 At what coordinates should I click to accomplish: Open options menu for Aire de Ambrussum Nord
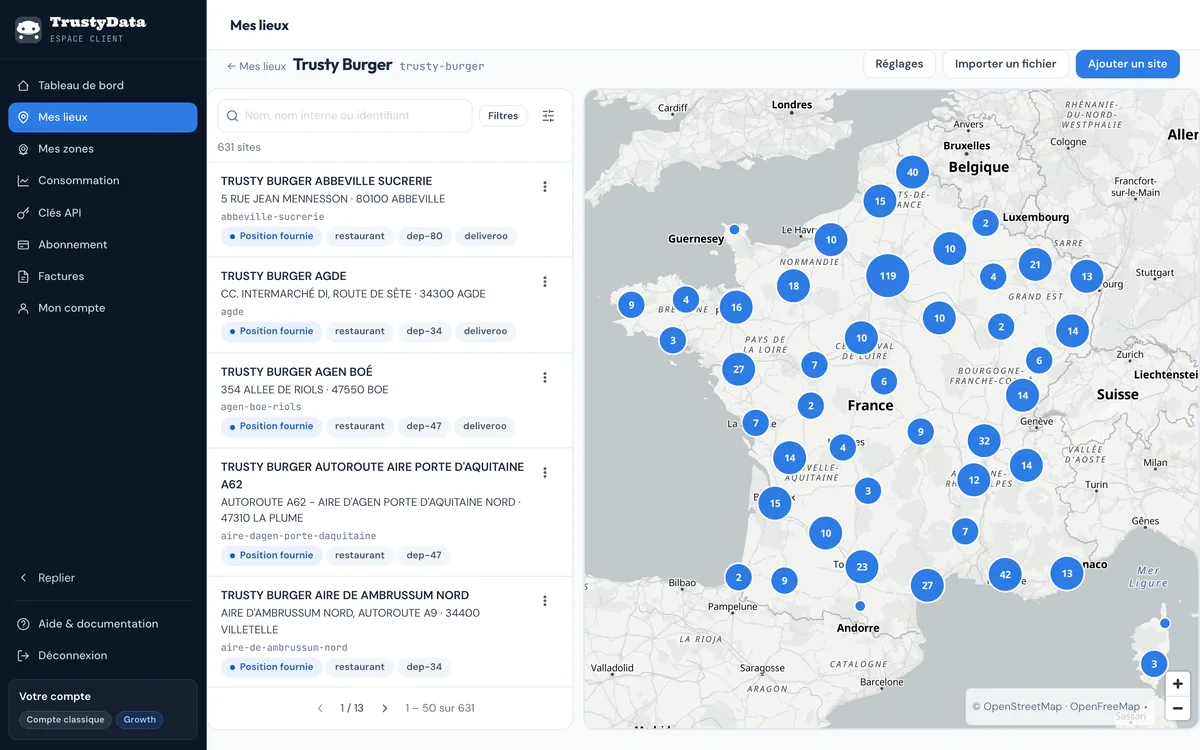(x=545, y=601)
